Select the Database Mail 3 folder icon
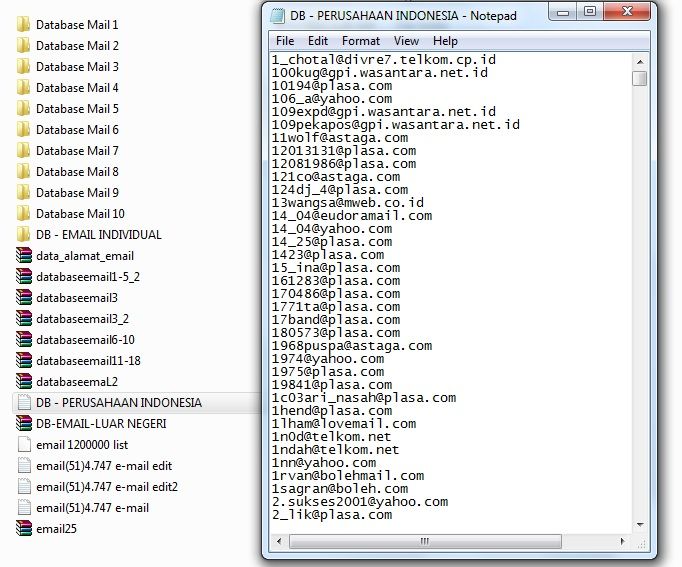682x567 pixels. tap(24, 67)
